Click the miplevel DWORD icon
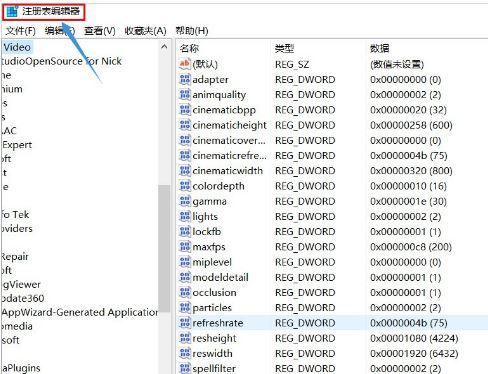 pyautogui.click(x=185, y=262)
